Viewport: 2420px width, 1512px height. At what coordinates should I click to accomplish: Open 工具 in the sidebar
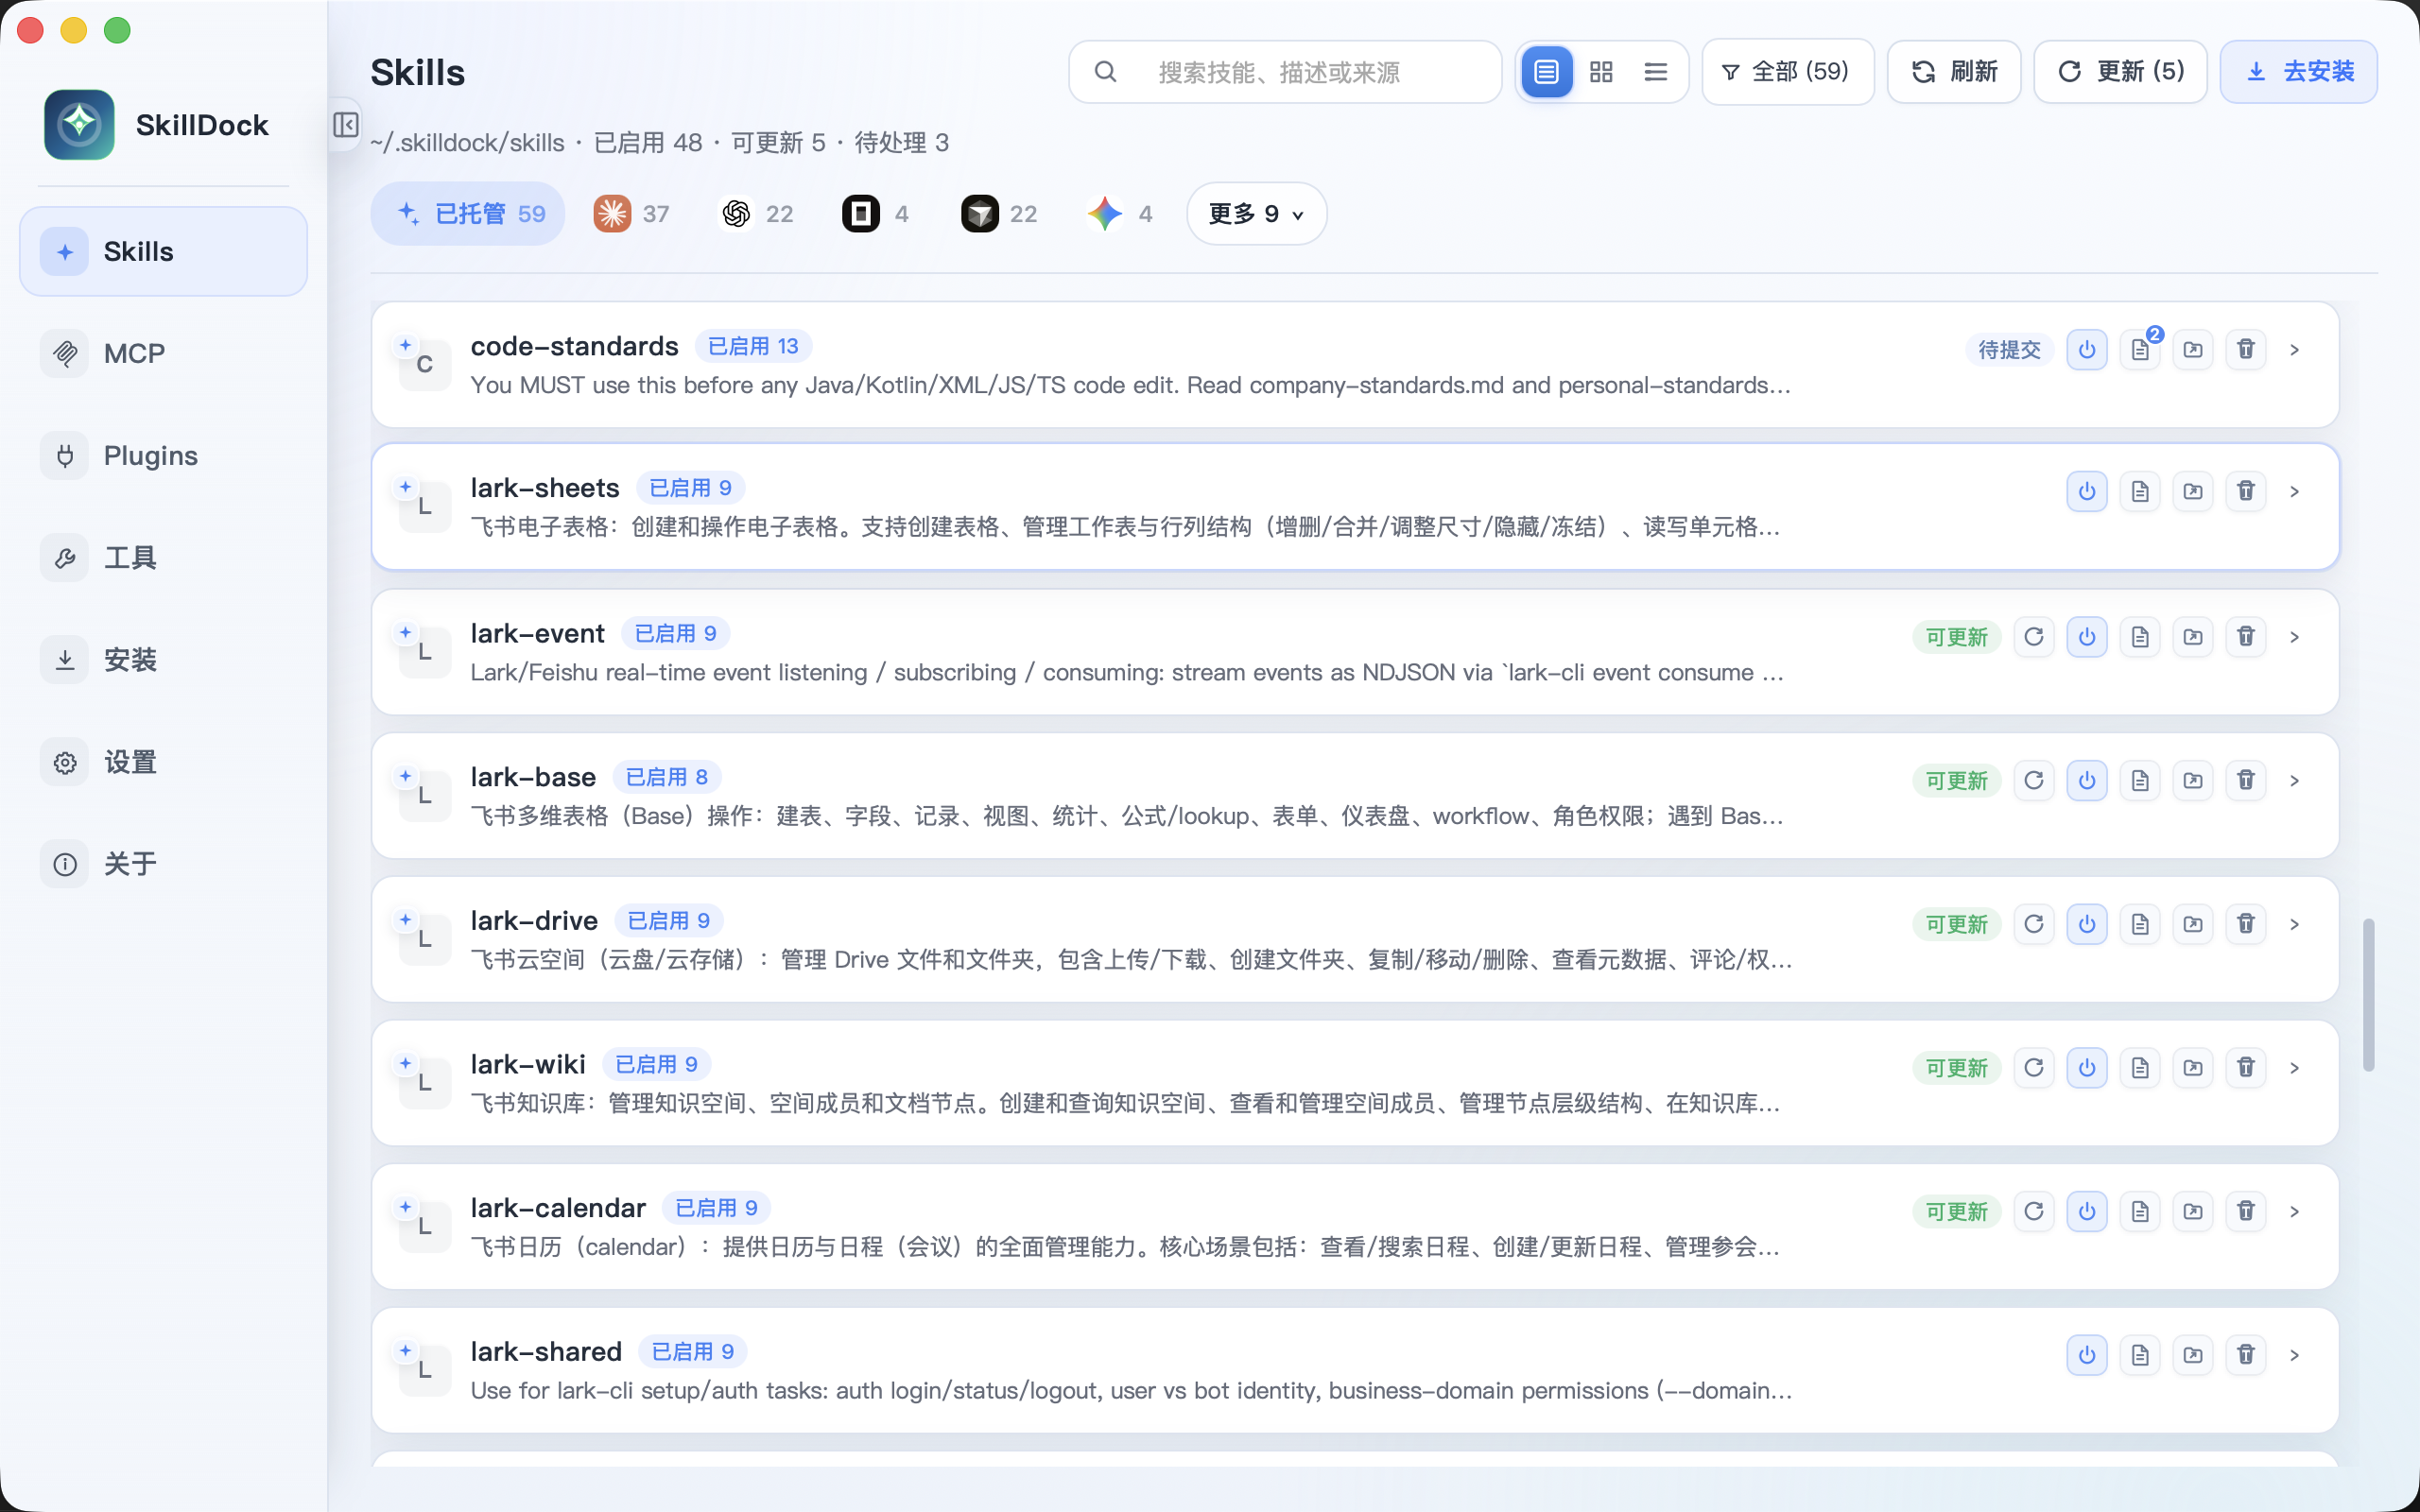[163, 558]
